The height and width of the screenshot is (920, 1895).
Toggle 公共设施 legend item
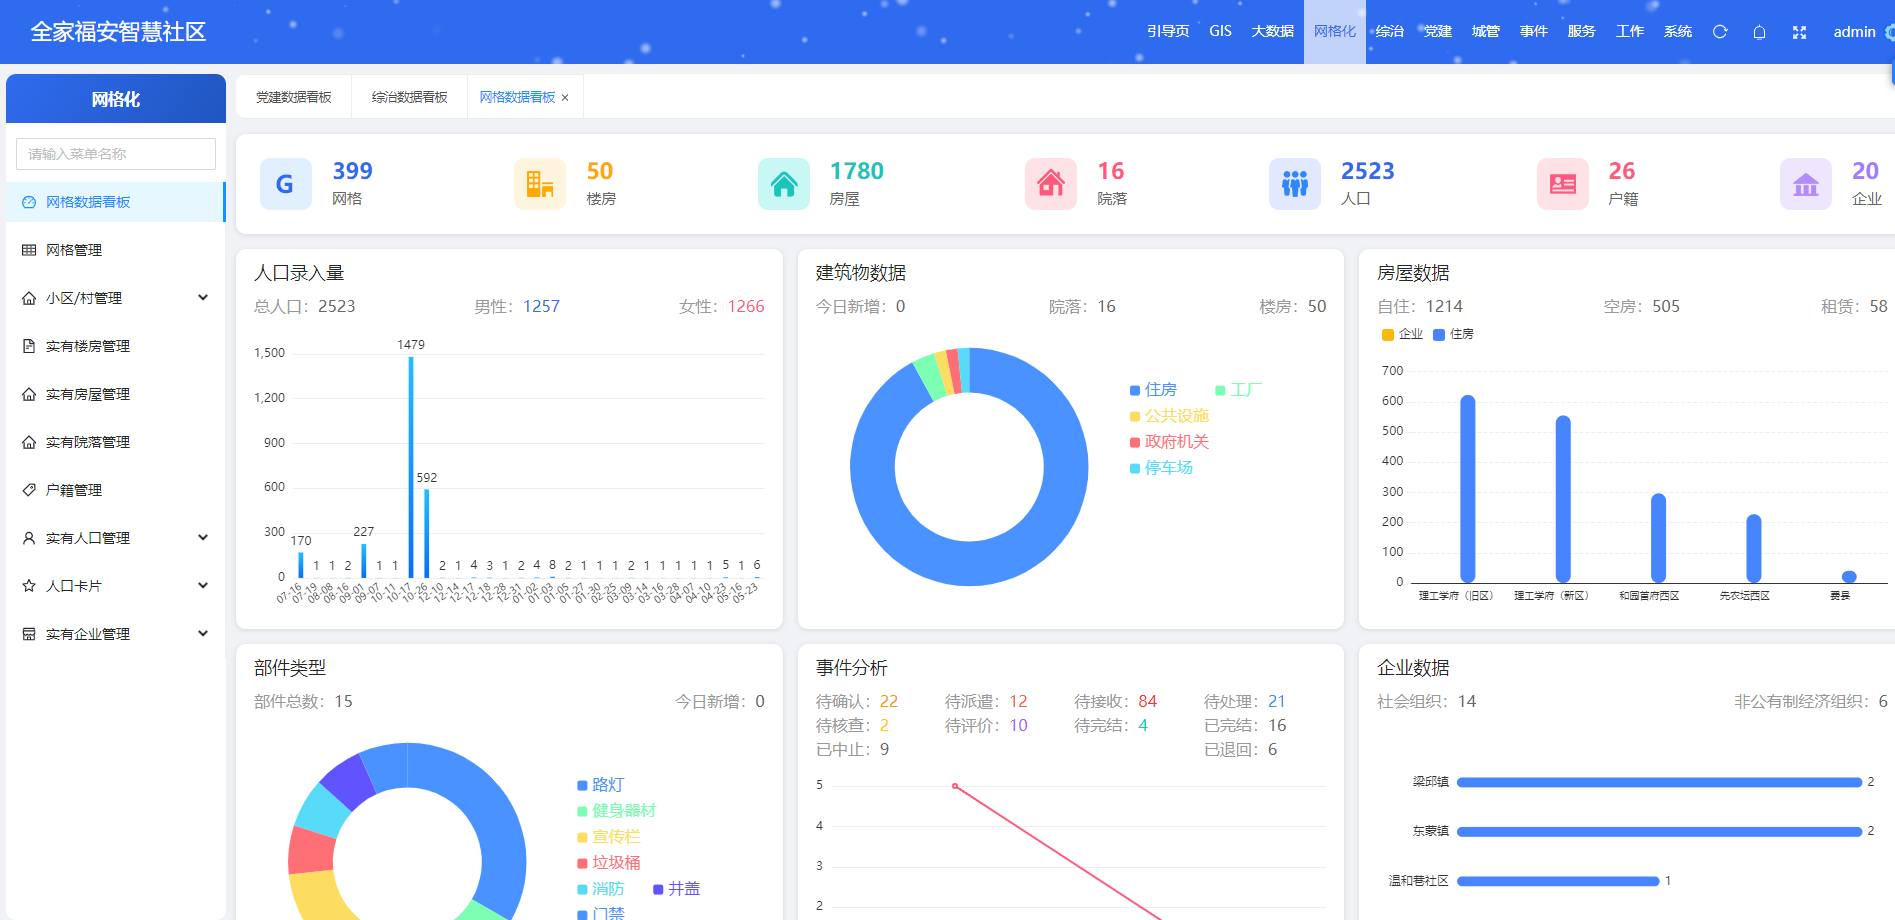(x=1169, y=416)
